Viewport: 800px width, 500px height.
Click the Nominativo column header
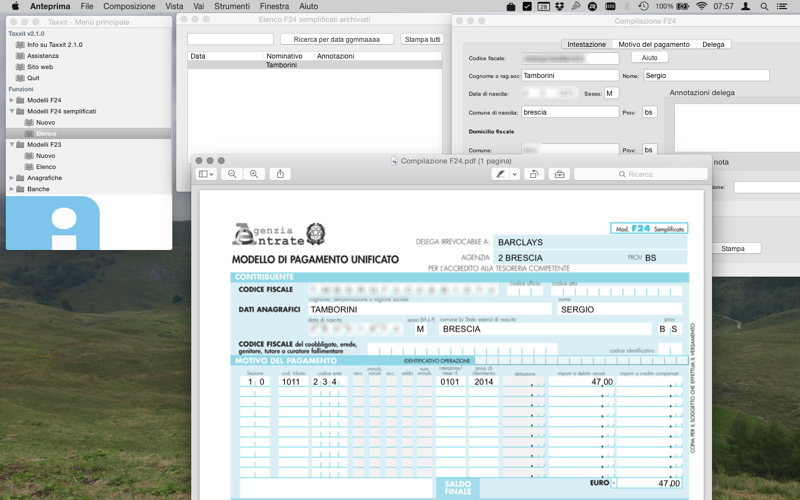(x=289, y=56)
